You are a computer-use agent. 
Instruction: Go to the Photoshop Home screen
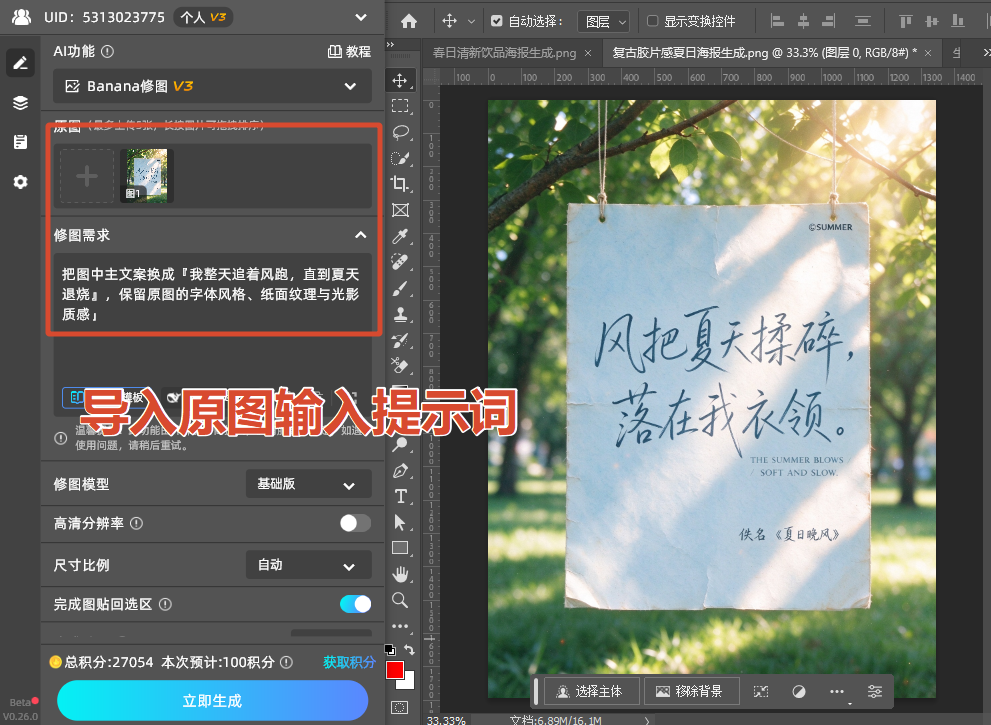coord(409,21)
